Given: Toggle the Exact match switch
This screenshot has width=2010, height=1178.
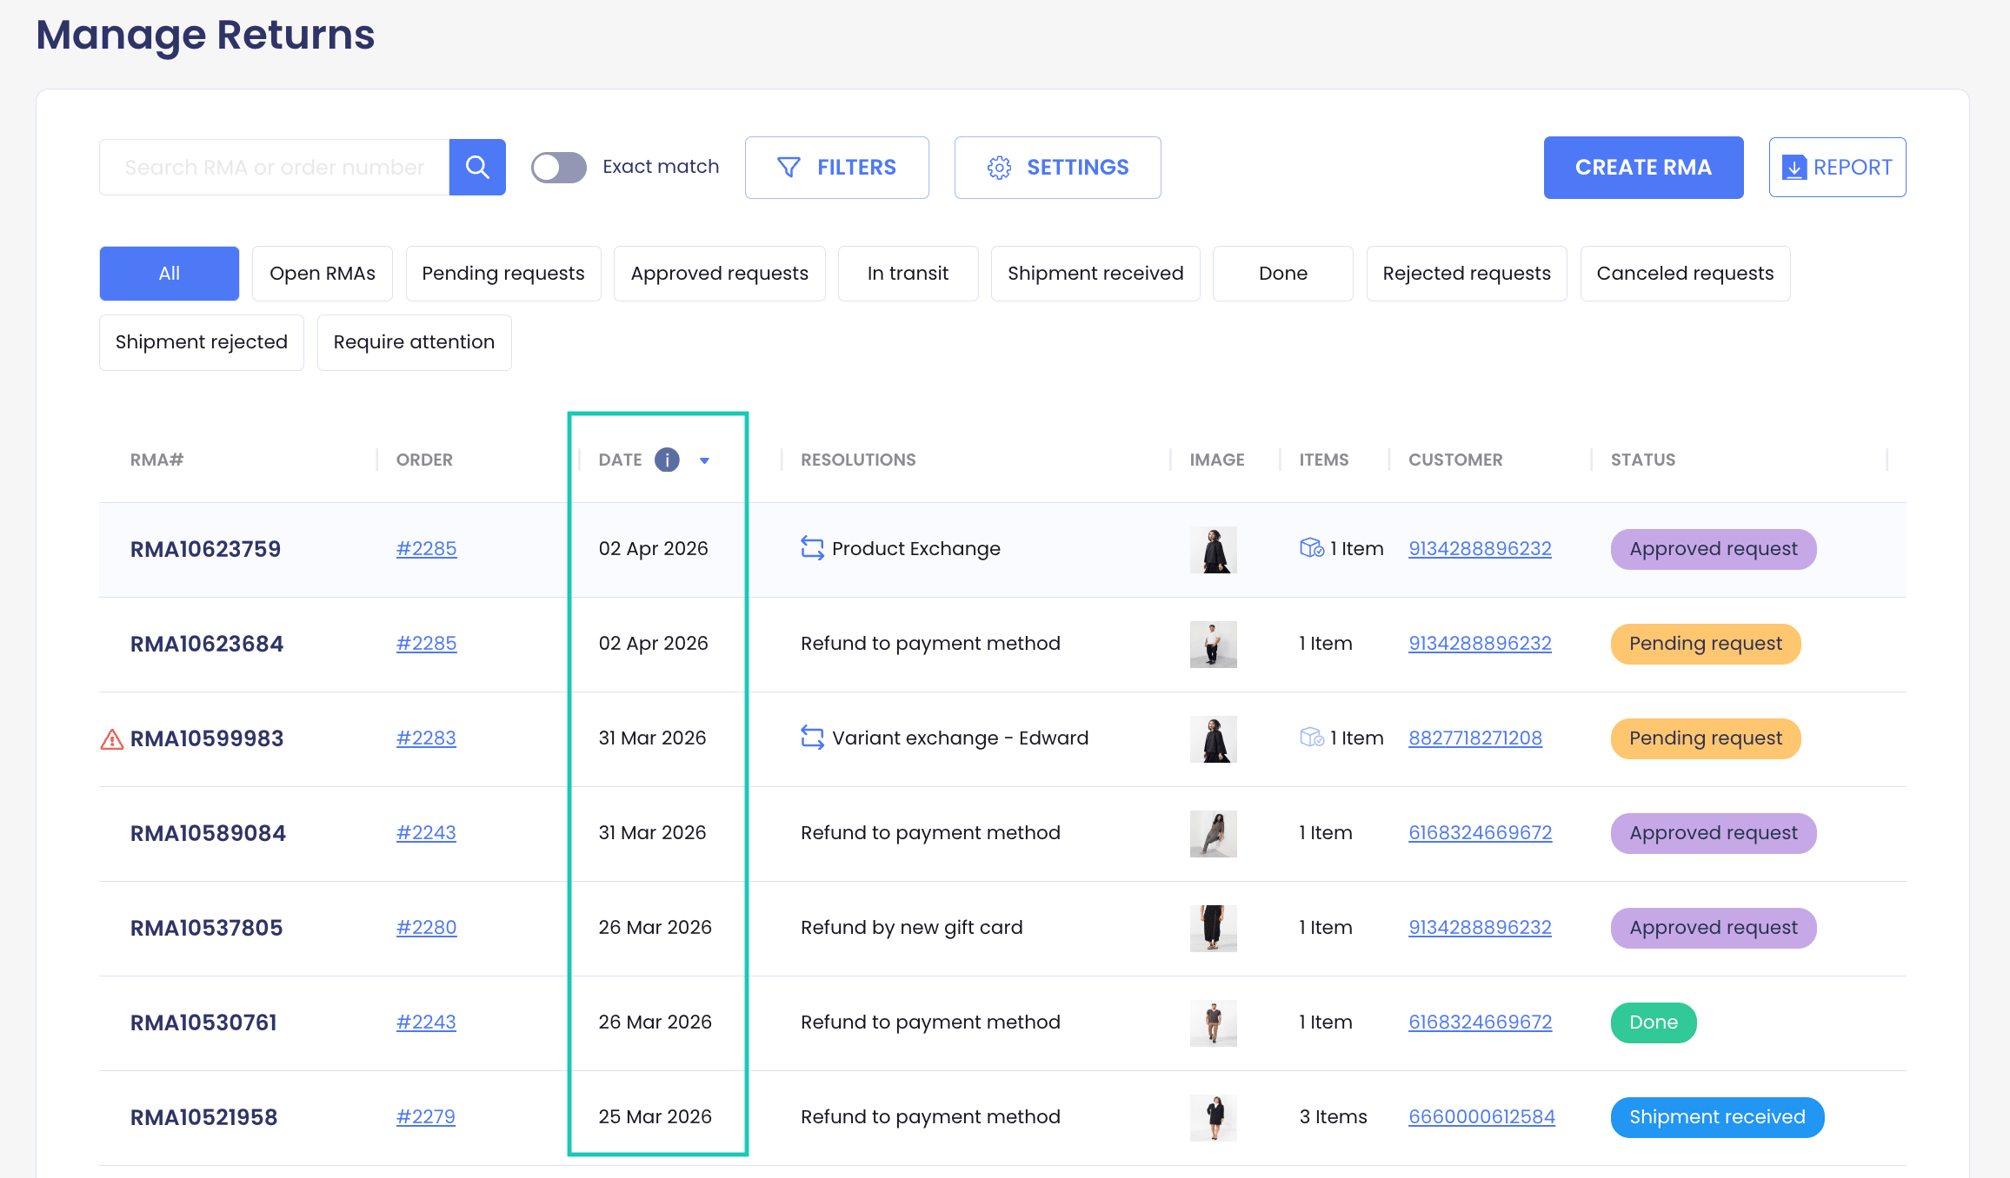Looking at the screenshot, I should tap(558, 167).
